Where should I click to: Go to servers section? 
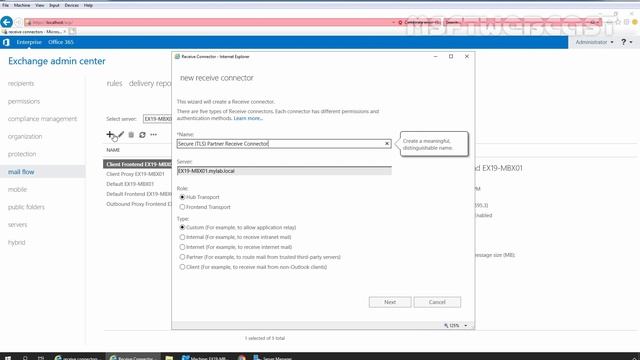[18, 224]
